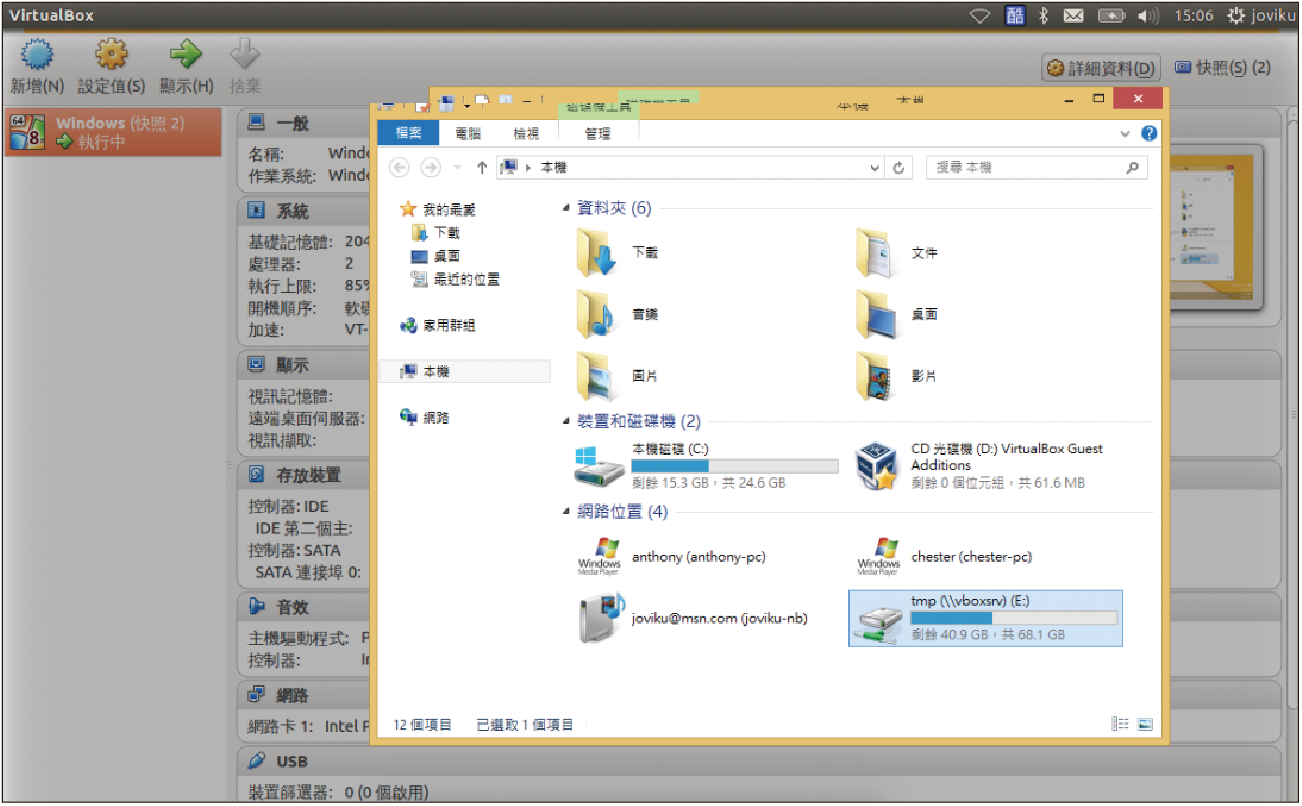Open the mail envelope indicator
This screenshot has height=806, width=1302.
pos(1073,15)
